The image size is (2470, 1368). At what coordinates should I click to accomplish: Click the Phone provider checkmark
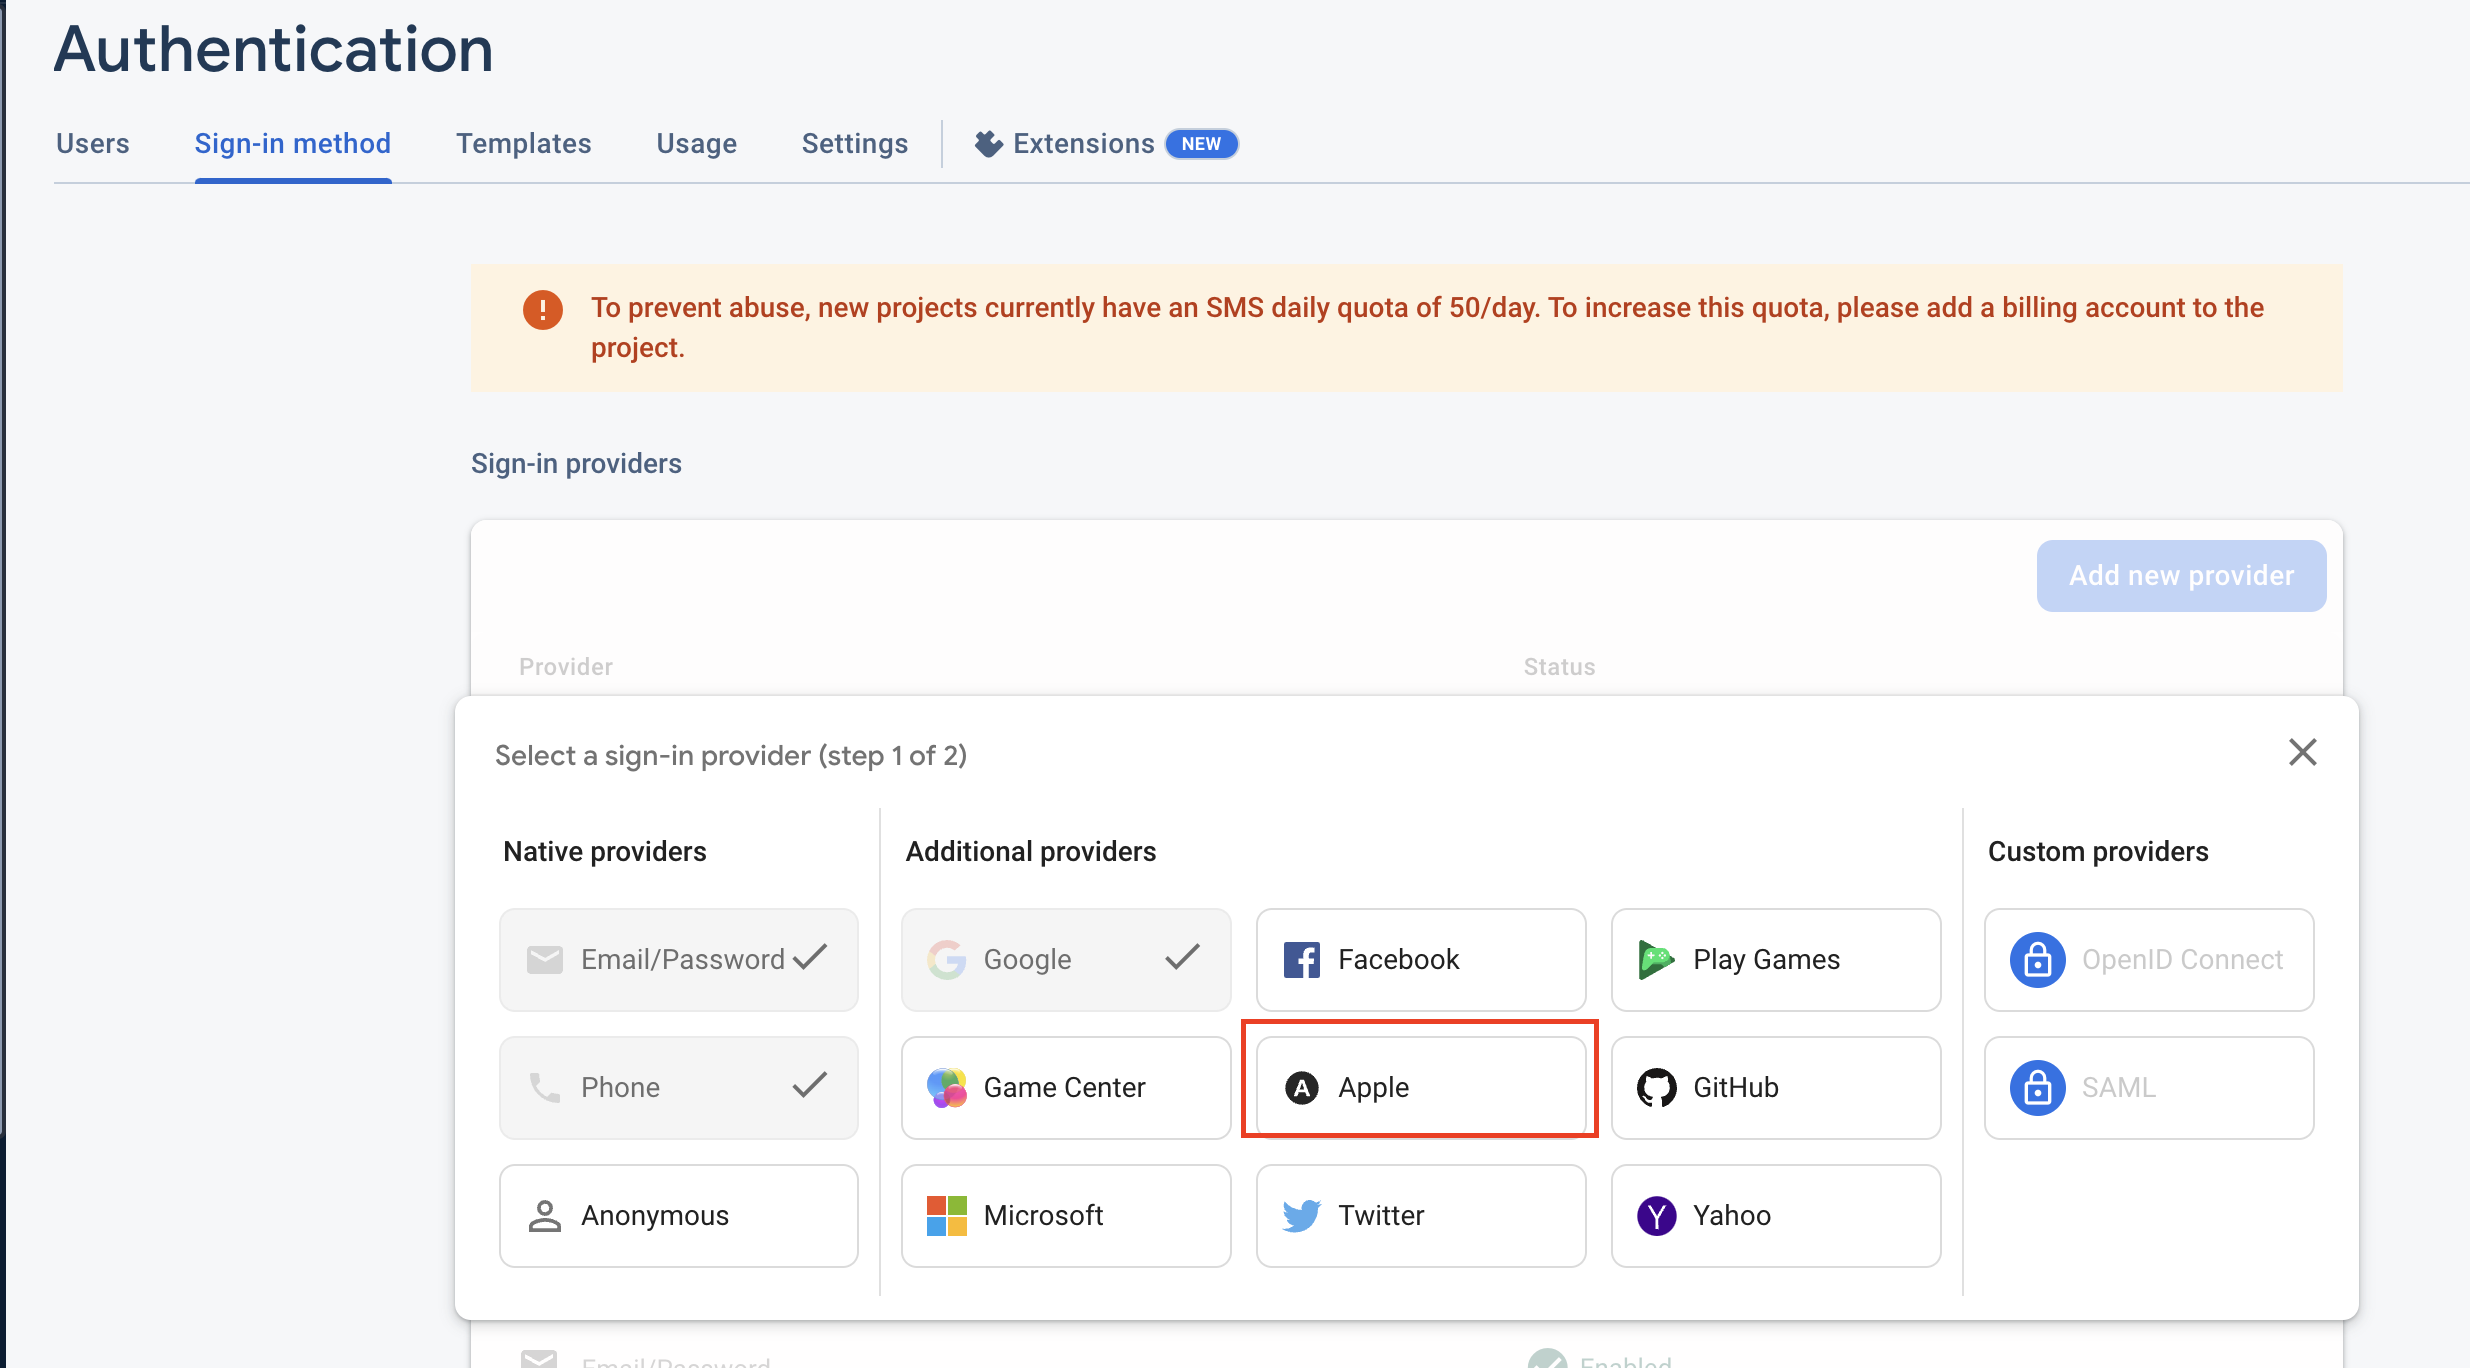pos(810,1085)
